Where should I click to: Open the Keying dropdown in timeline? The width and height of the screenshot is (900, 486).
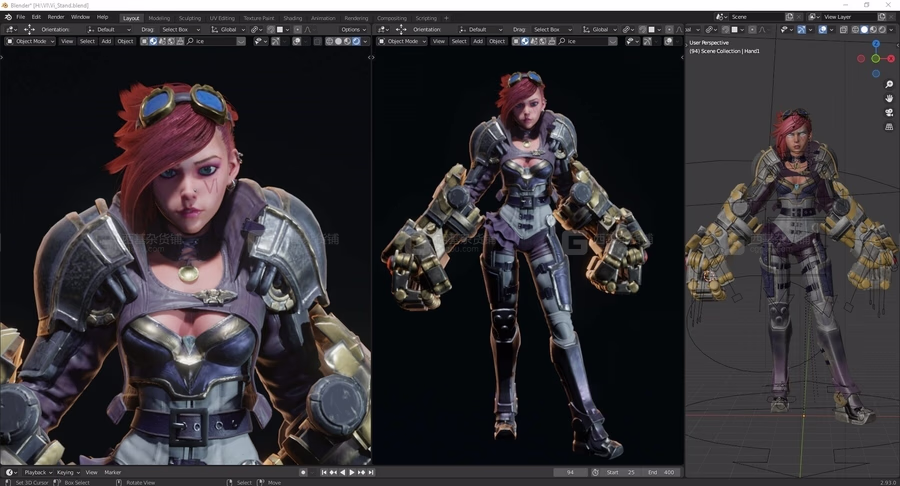pos(68,472)
